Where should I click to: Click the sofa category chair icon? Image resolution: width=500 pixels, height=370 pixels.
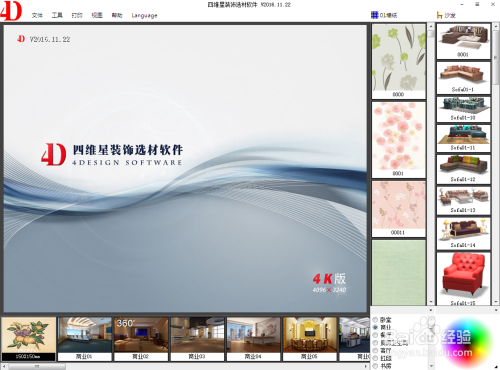click(x=440, y=15)
